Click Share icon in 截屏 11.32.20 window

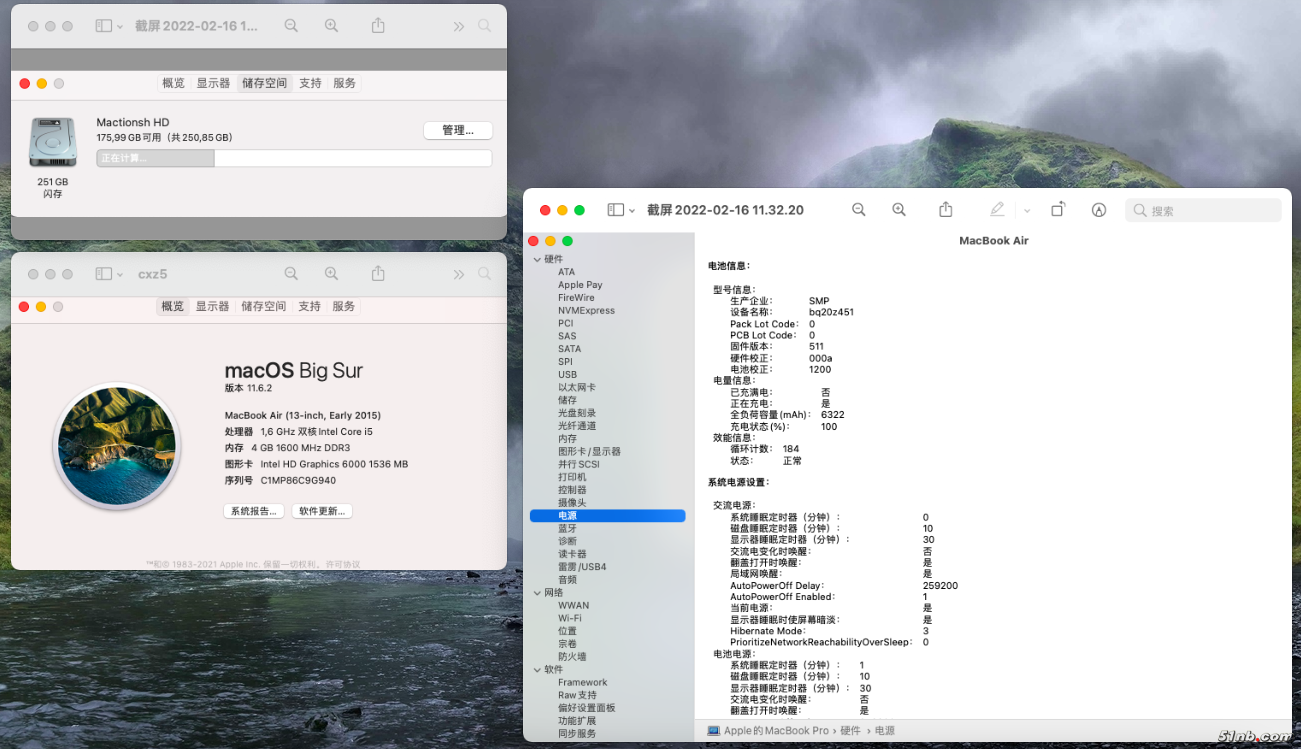point(945,210)
